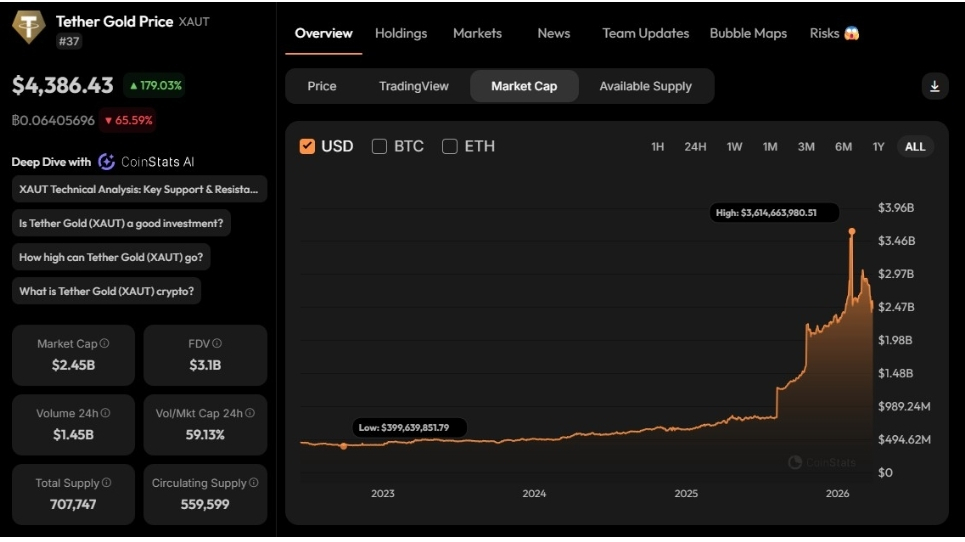Click the scared emoji beside Risks
The width and height of the screenshot is (965, 542).
(852, 33)
